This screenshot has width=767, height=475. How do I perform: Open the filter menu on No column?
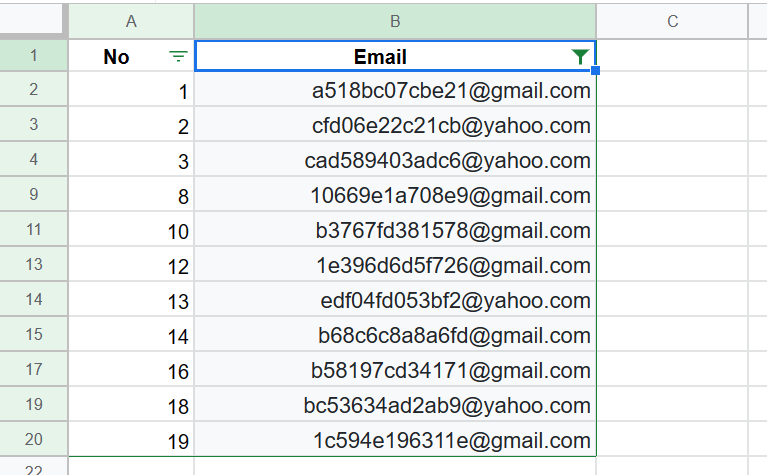[x=178, y=57]
